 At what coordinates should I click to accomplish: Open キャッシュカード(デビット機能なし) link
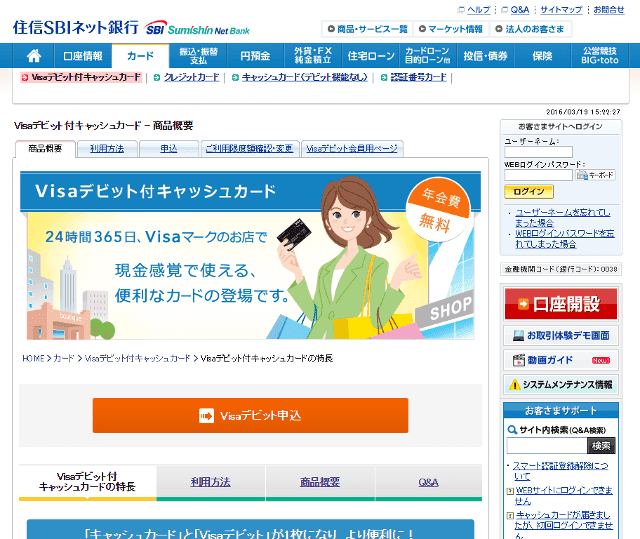[305, 77]
